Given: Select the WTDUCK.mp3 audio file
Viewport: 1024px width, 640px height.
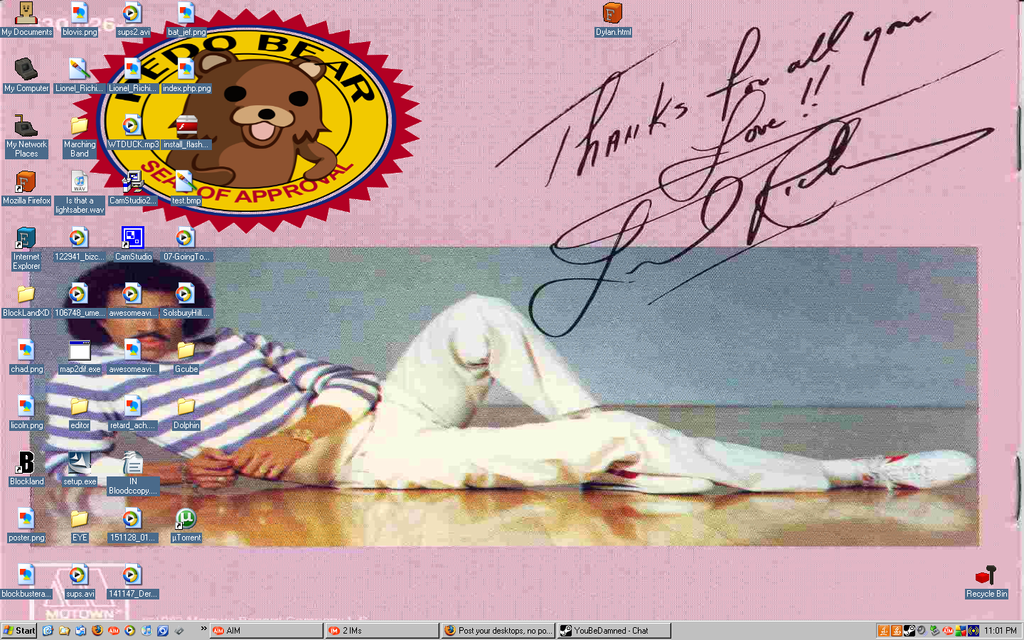Looking at the screenshot, I should point(133,132).
